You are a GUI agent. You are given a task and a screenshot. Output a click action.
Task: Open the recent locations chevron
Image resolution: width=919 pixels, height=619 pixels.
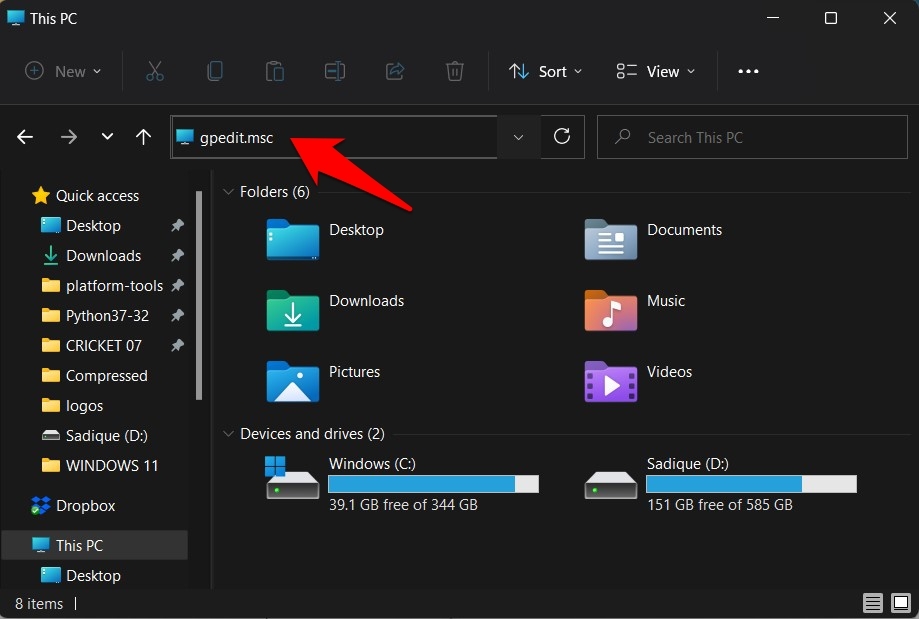[x=107, y=137]
